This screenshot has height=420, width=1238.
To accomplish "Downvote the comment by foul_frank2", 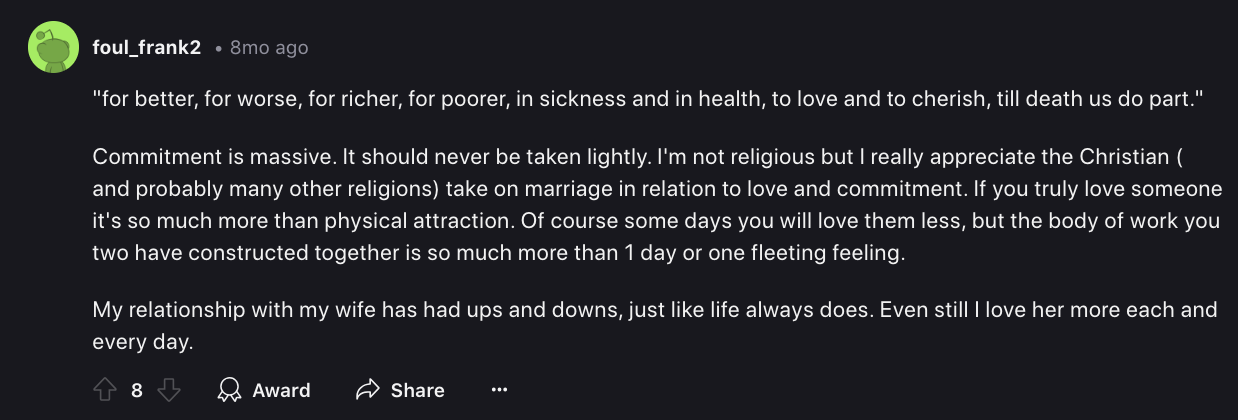I will coord(169,390).
